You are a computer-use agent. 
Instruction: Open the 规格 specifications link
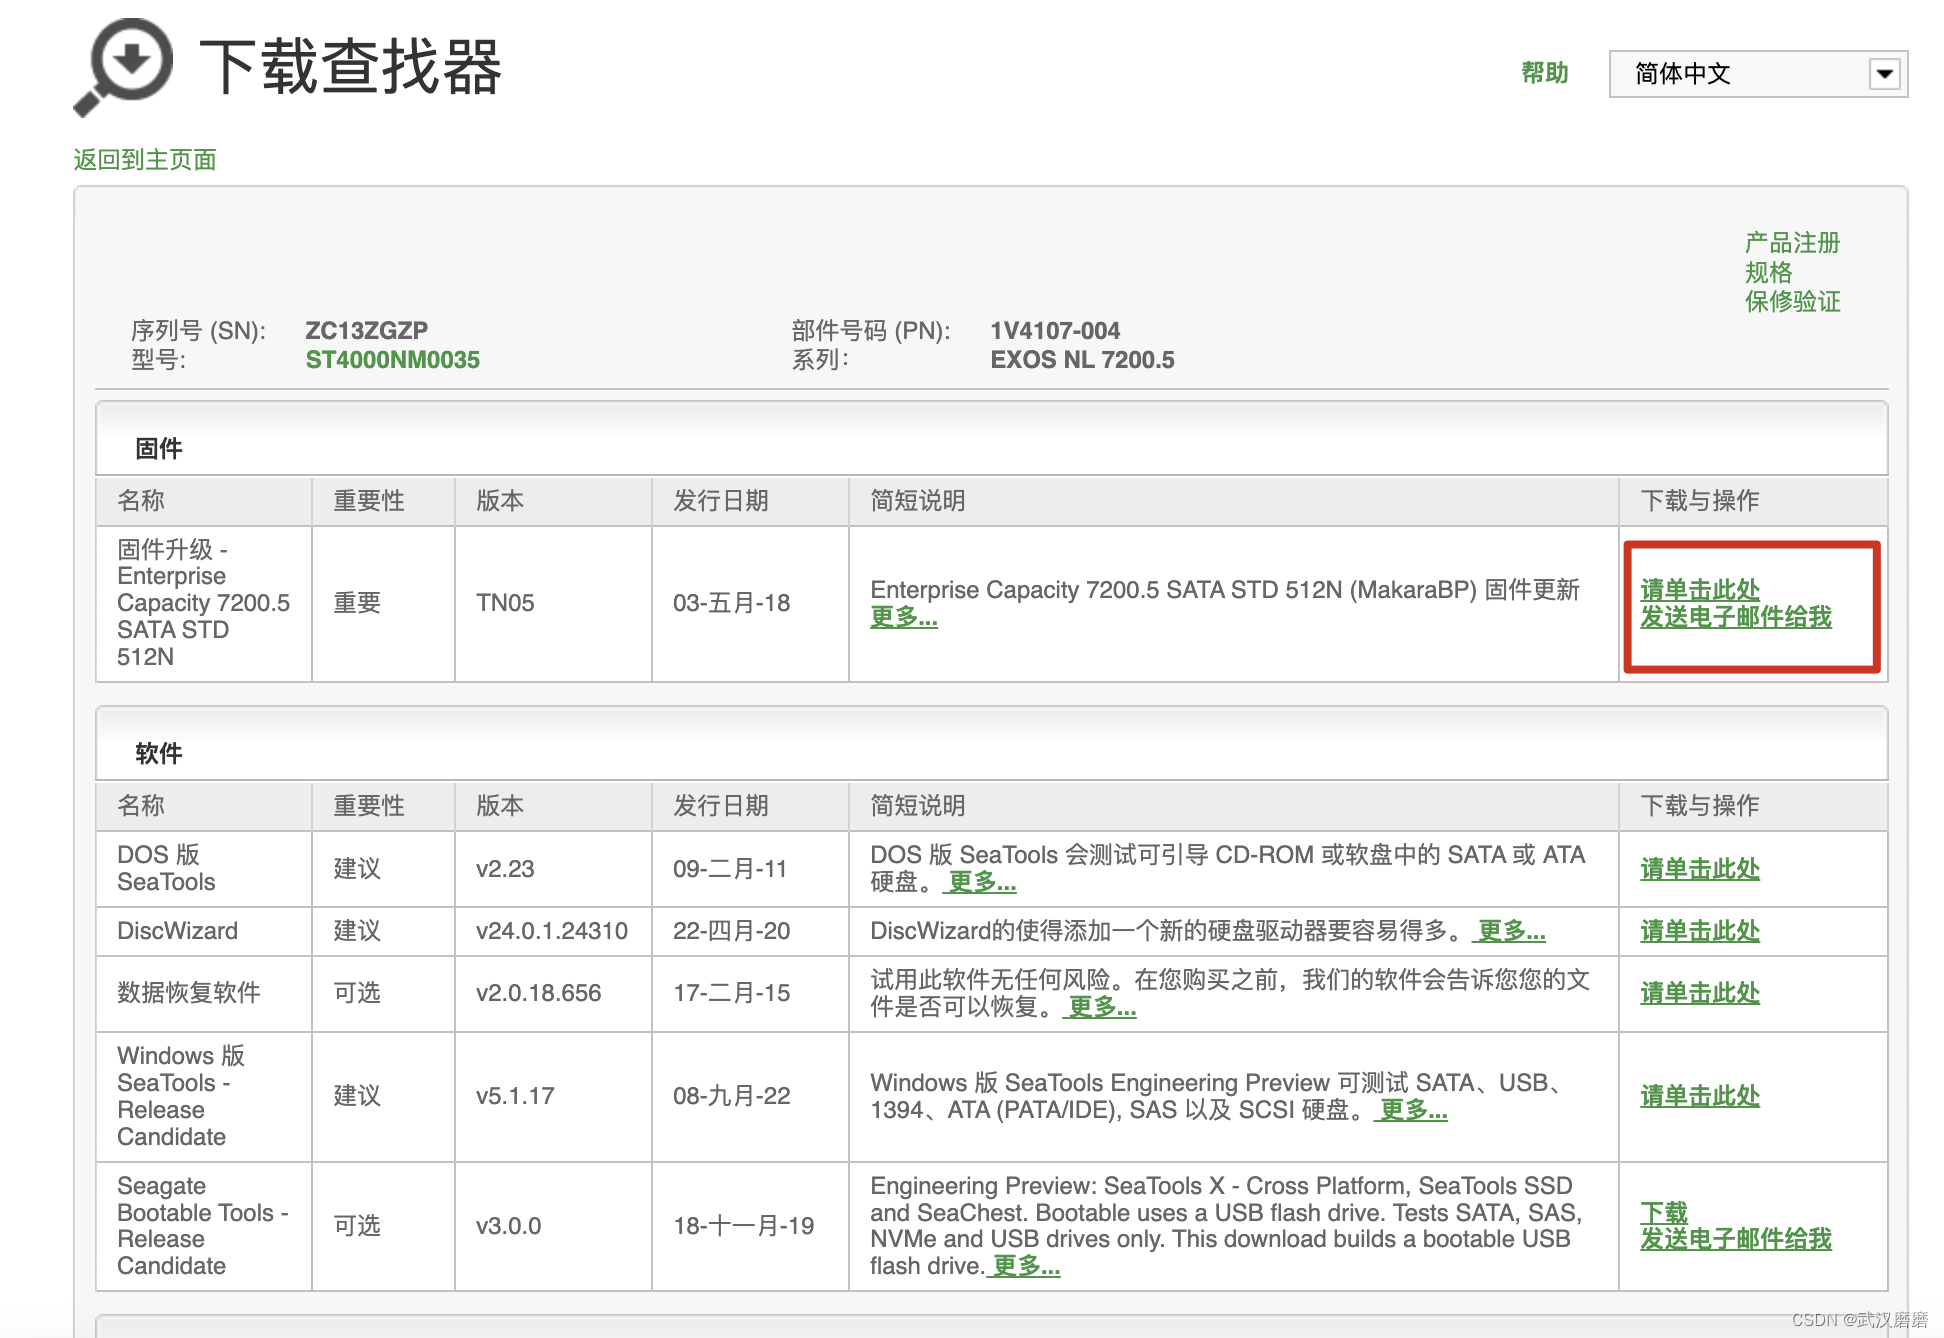coord(1768,272)
